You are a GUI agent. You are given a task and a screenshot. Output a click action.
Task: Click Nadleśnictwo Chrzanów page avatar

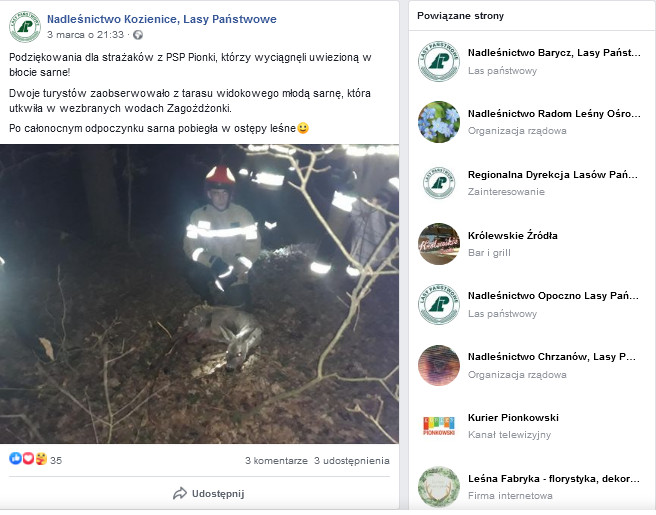click(x=438, y=365)
